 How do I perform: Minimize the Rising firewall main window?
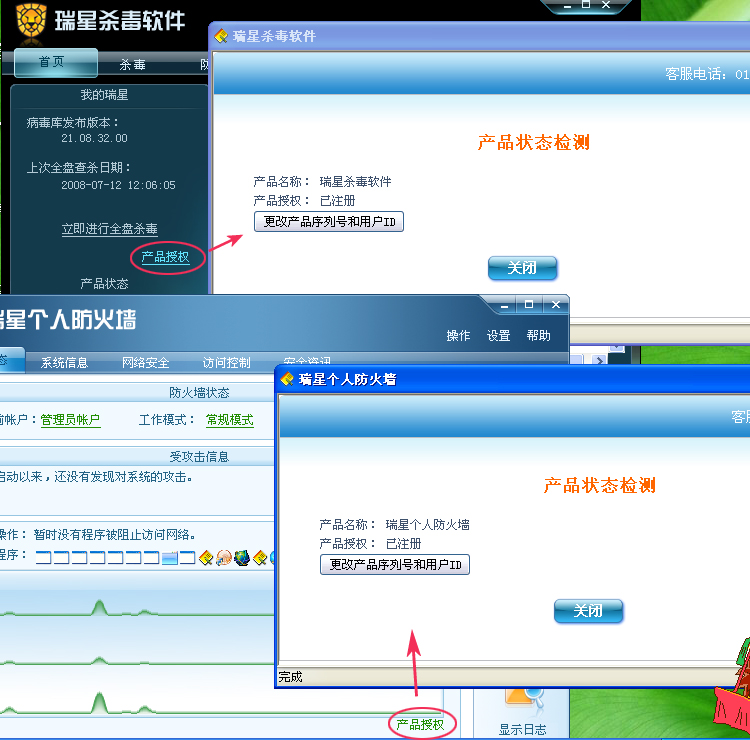click(504, 305)
